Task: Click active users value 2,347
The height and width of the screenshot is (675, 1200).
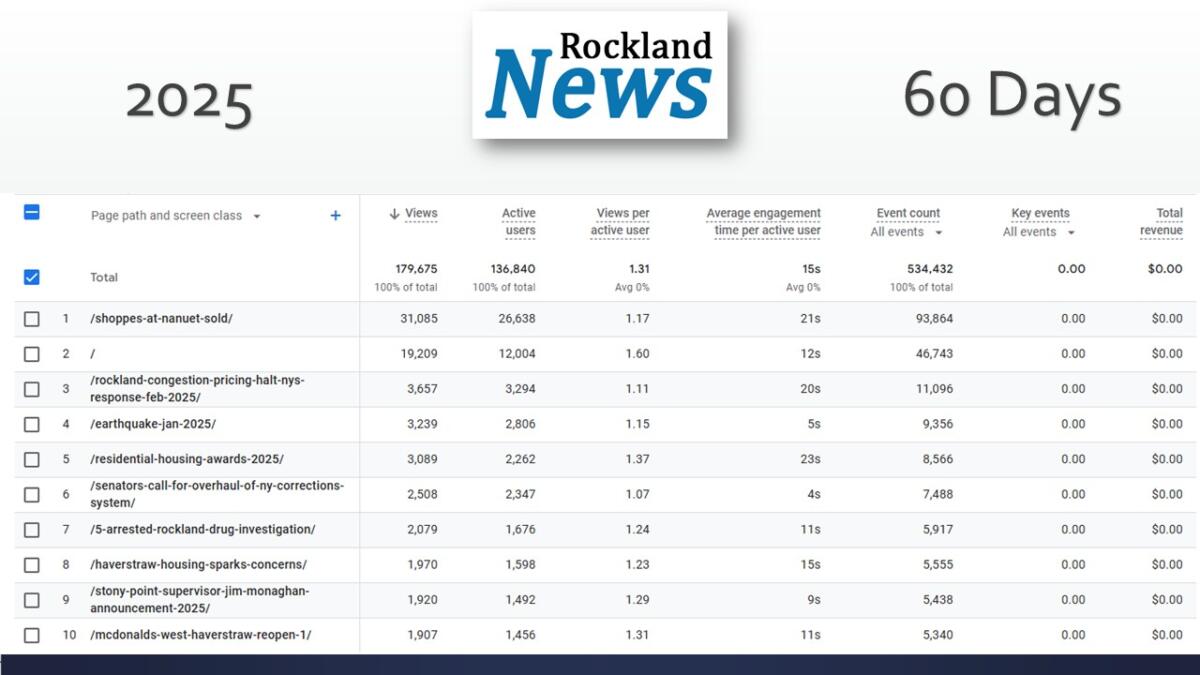Action: click(x=520, y=494)
